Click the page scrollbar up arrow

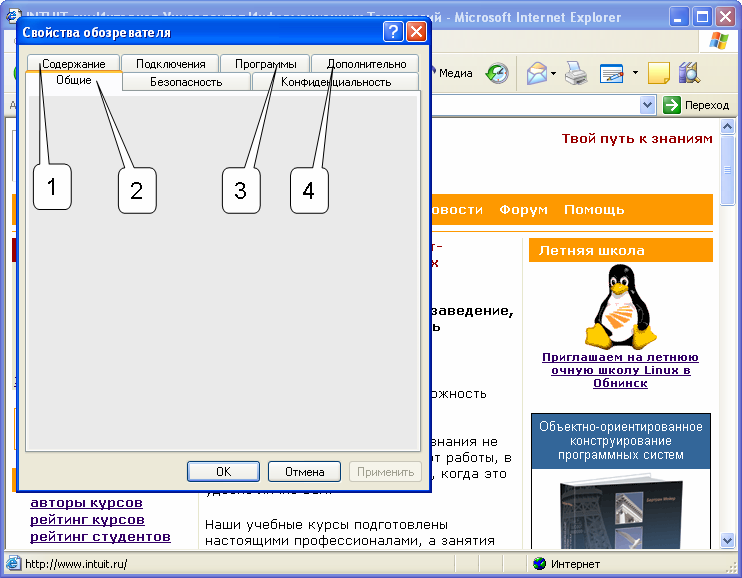727,126
